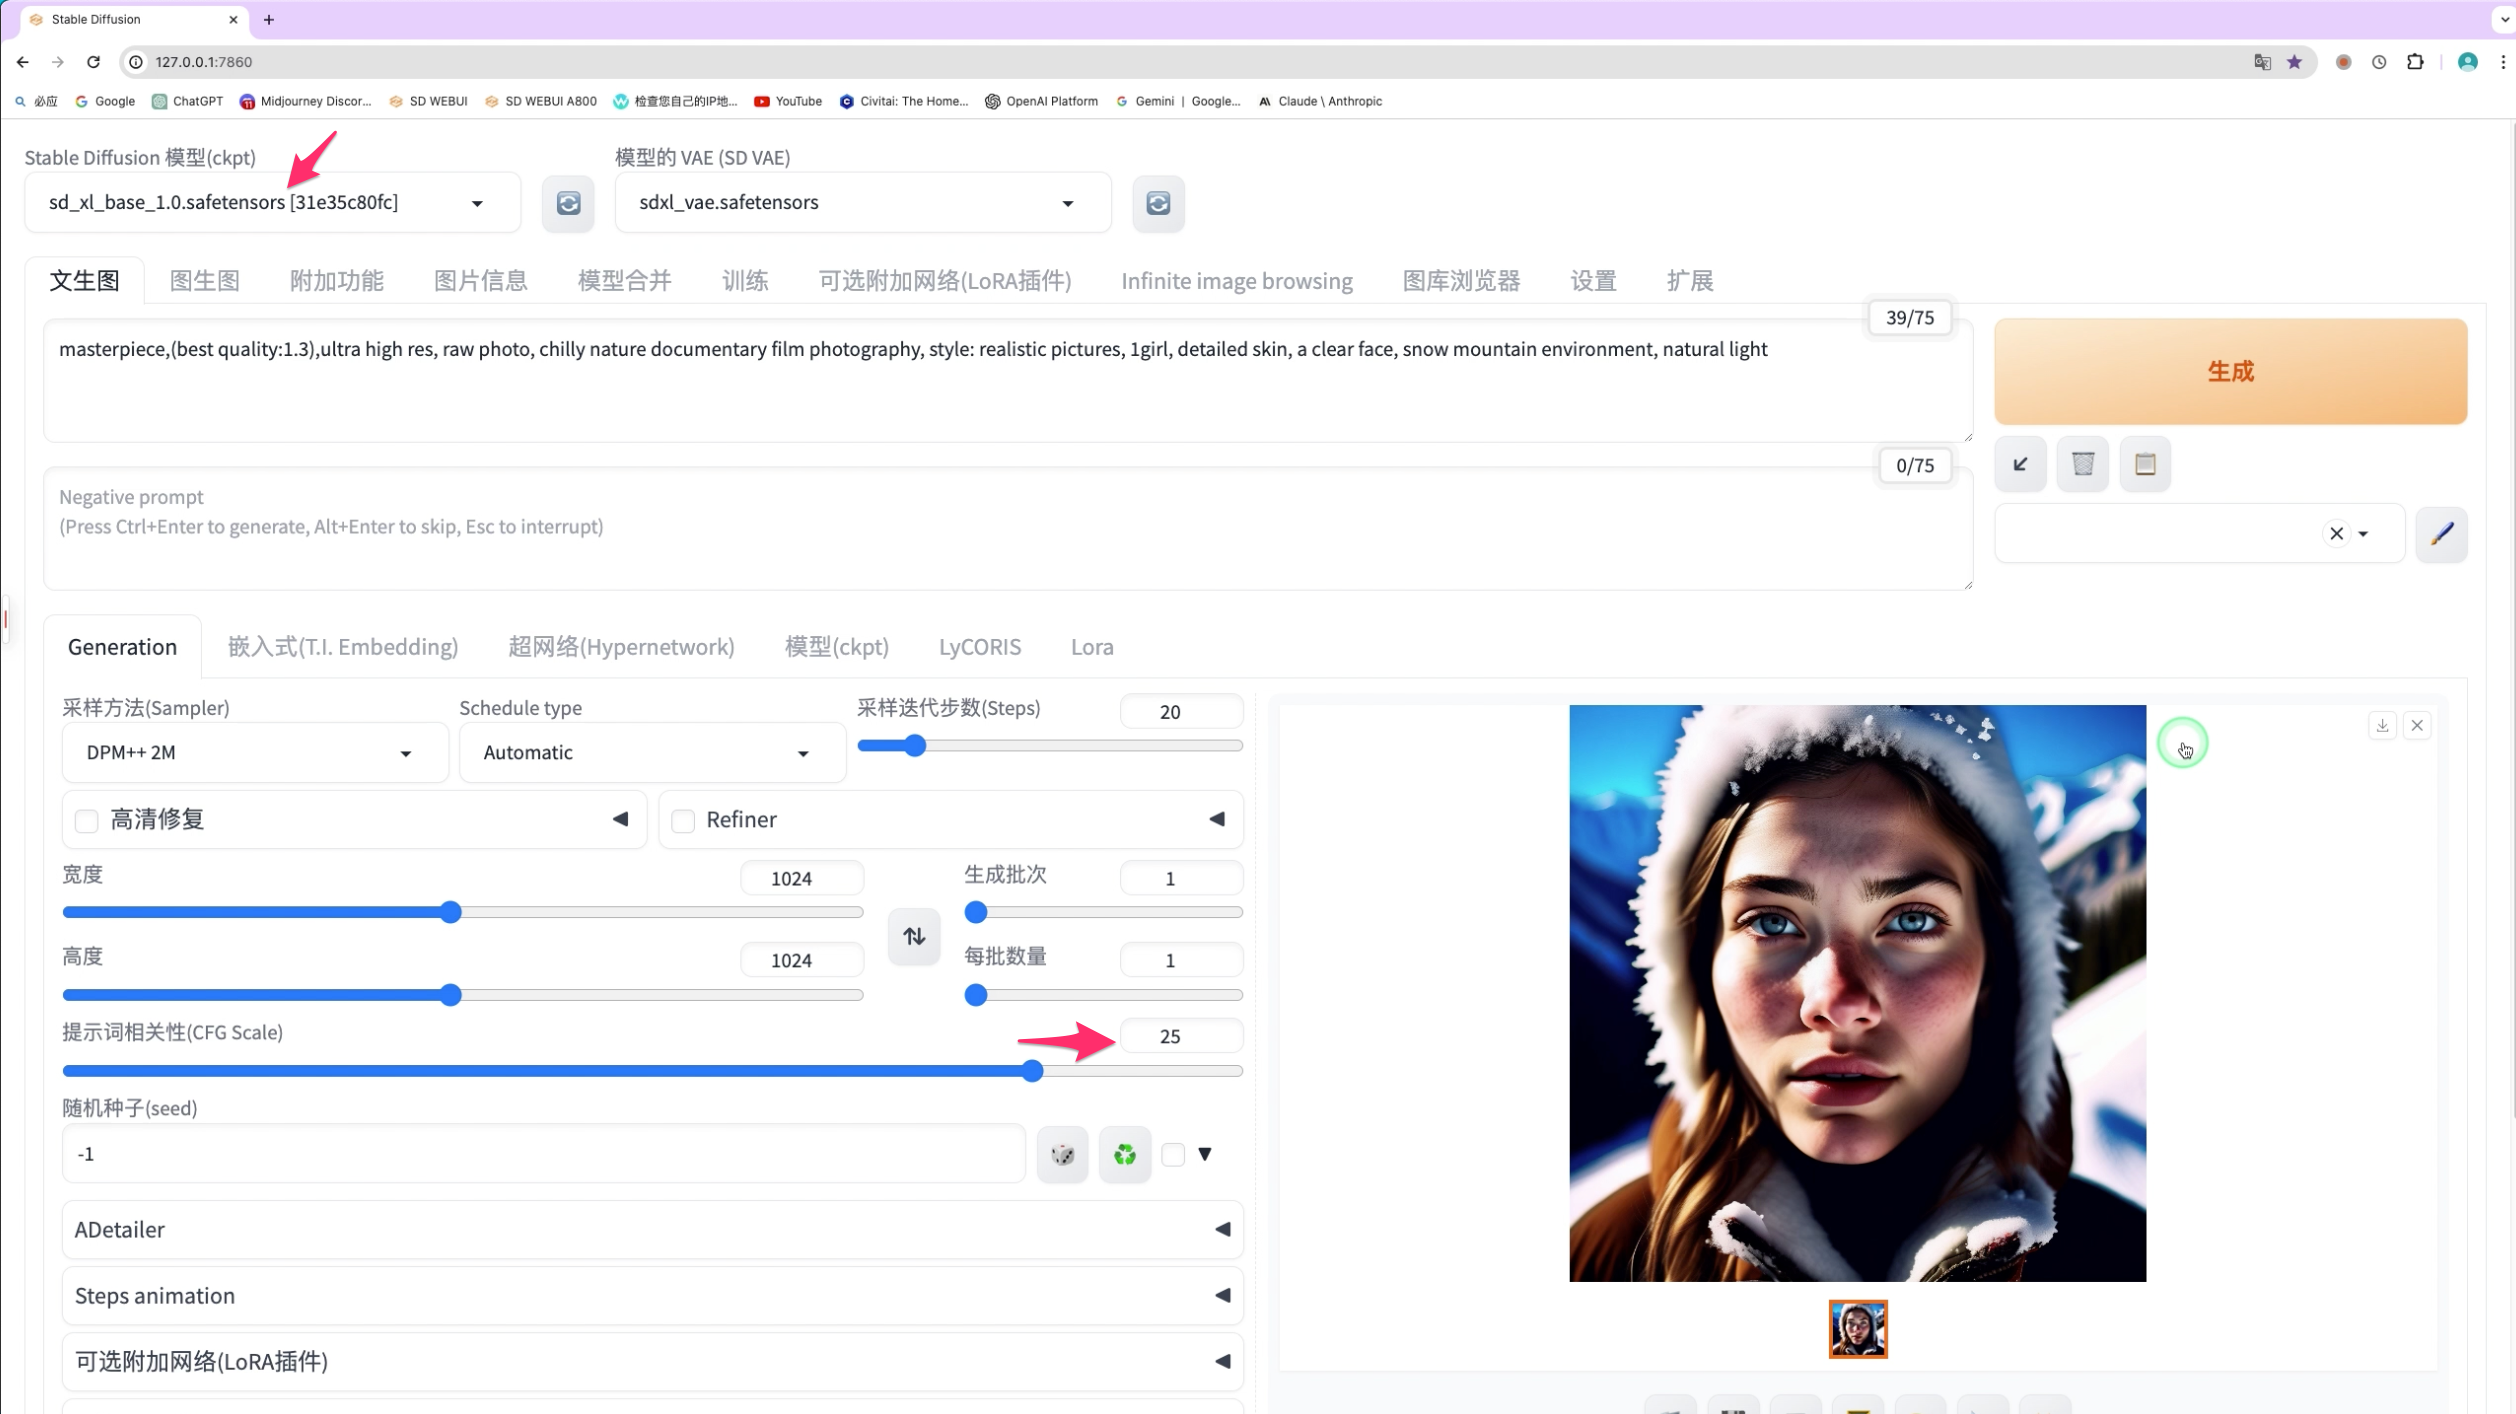The image size is (2516, 1414).
Task: Click the CFG Scale slider handle
Action: tap(1032, 1072)
